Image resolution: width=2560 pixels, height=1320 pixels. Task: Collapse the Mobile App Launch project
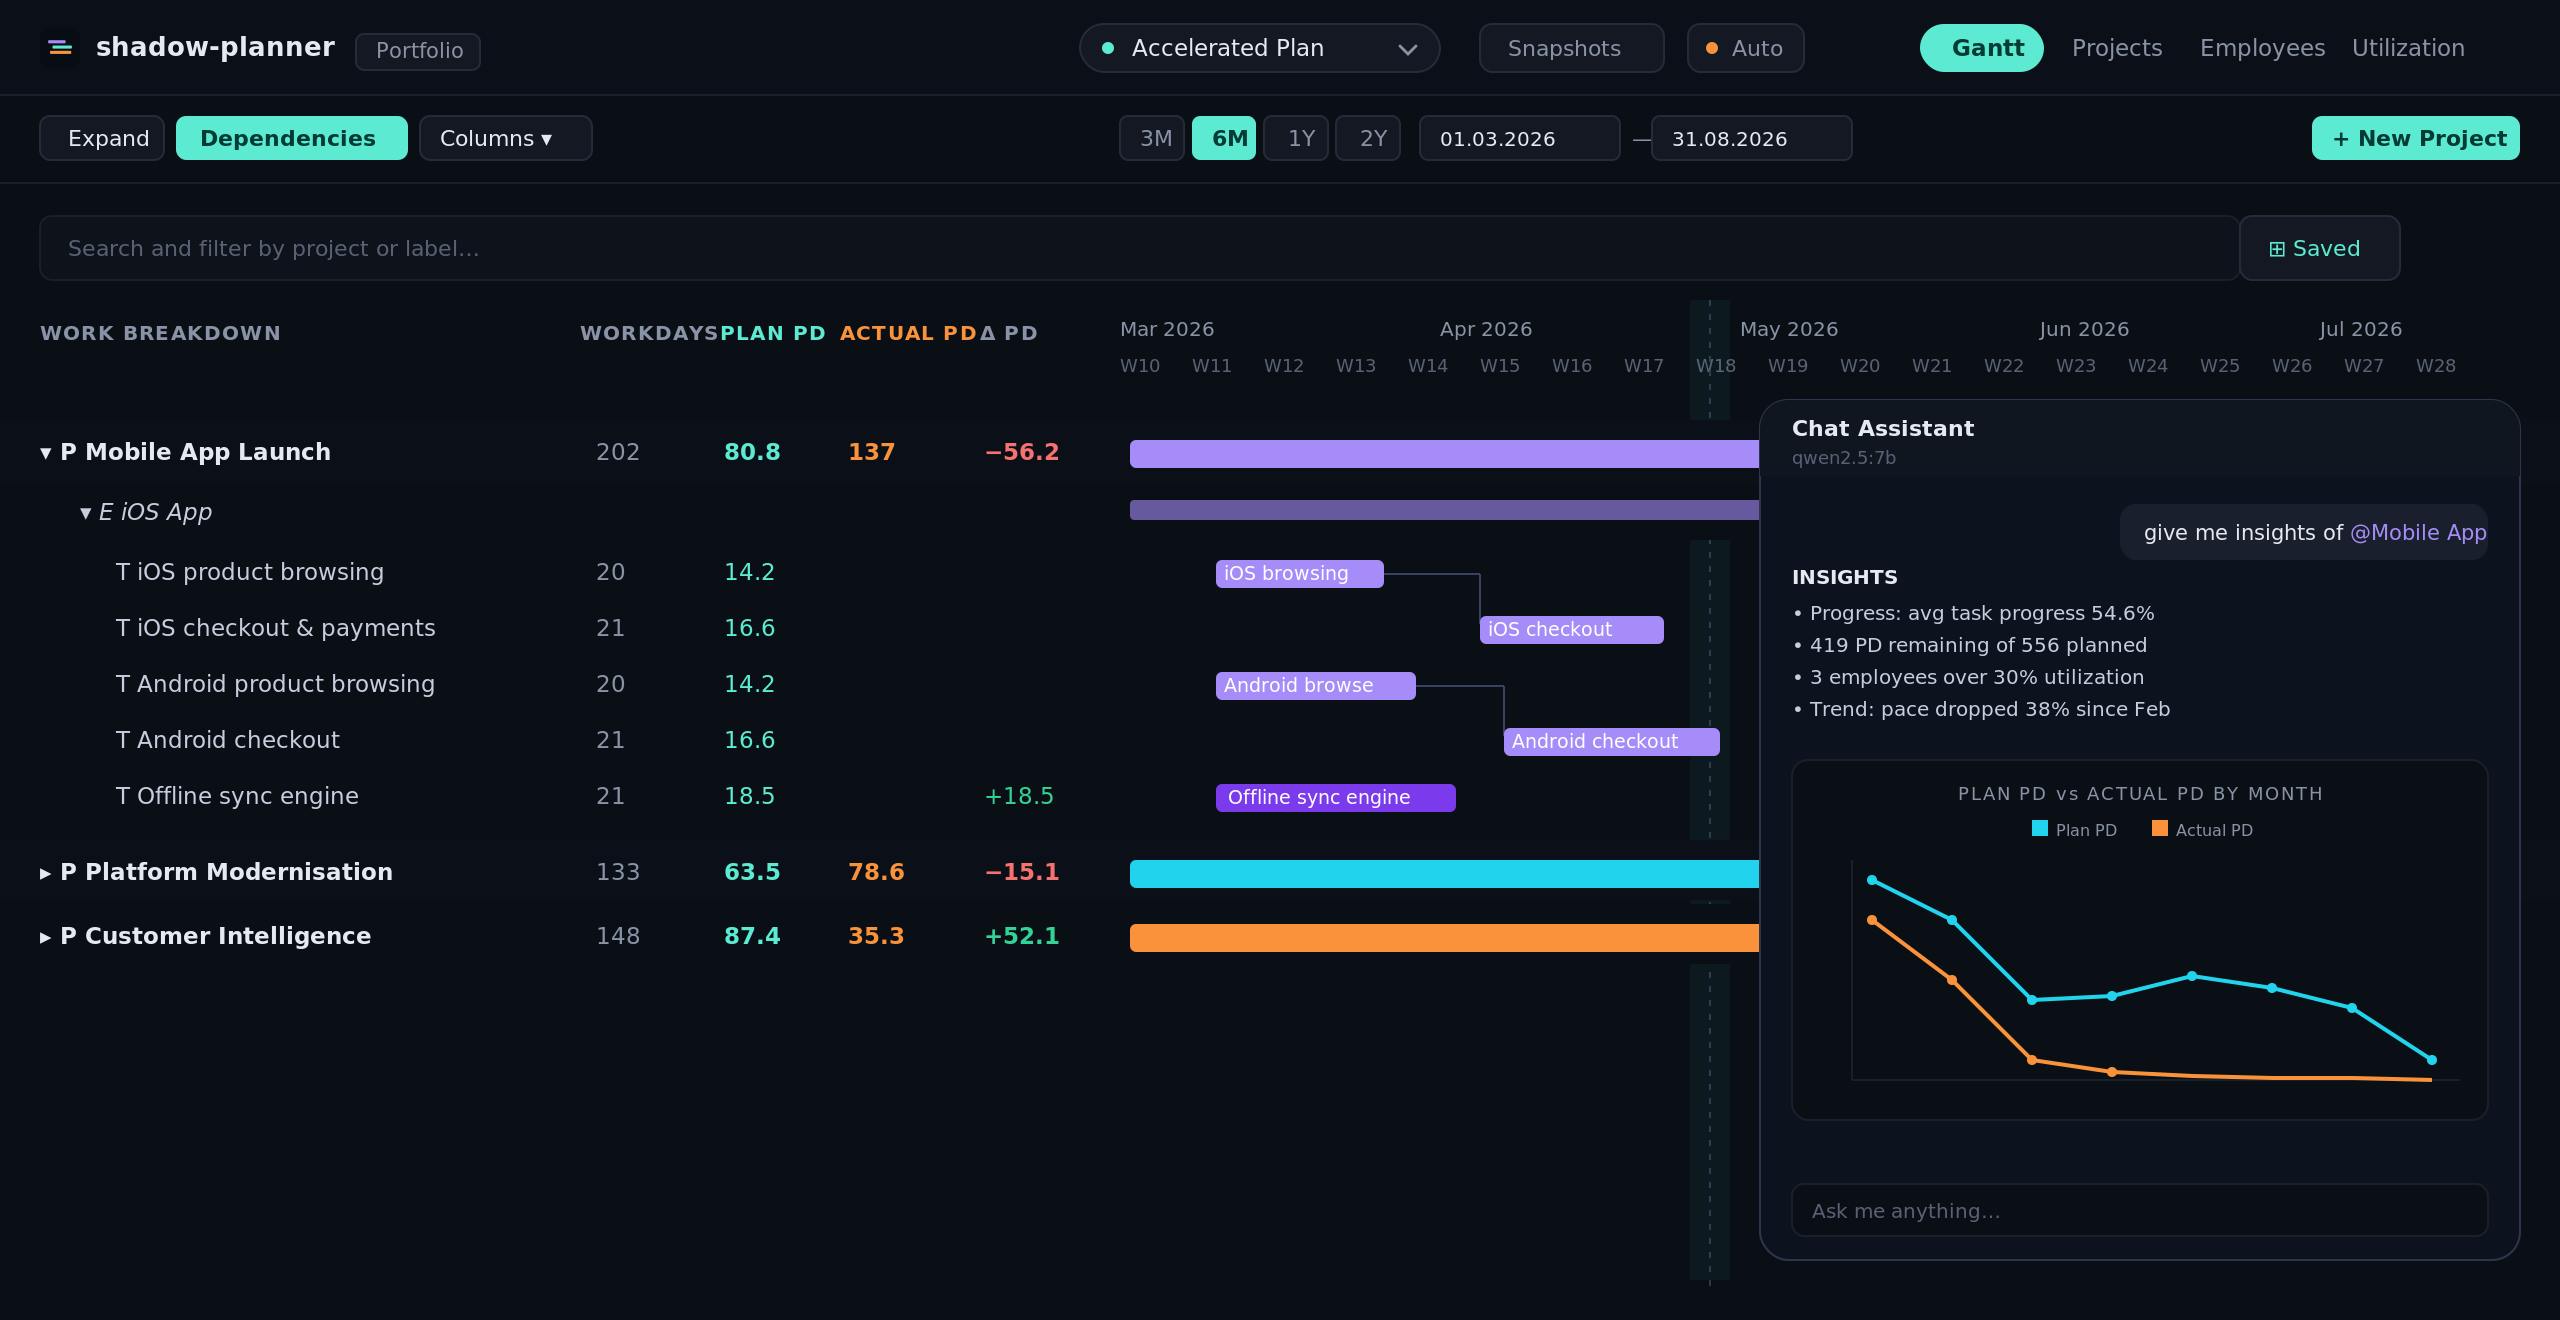(45, 453)
